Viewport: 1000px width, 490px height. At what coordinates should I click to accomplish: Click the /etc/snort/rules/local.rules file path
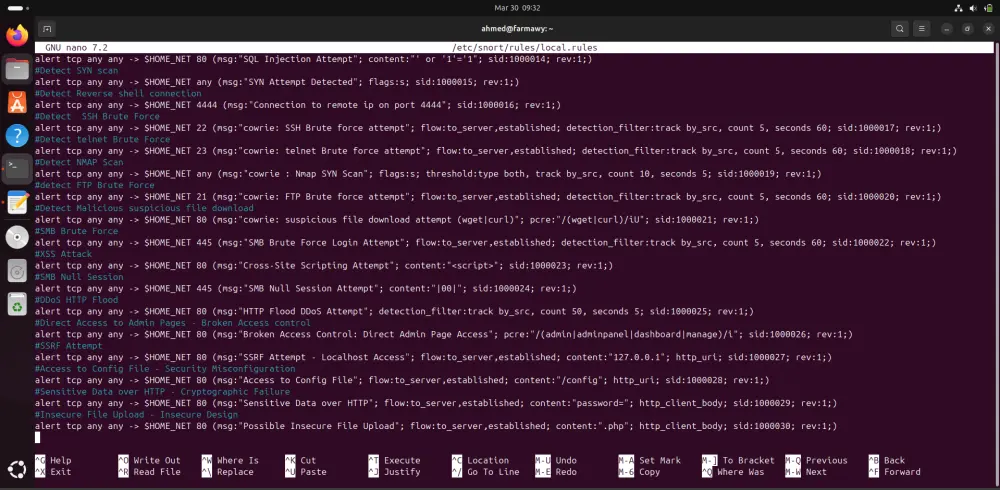tap(525, 47)
